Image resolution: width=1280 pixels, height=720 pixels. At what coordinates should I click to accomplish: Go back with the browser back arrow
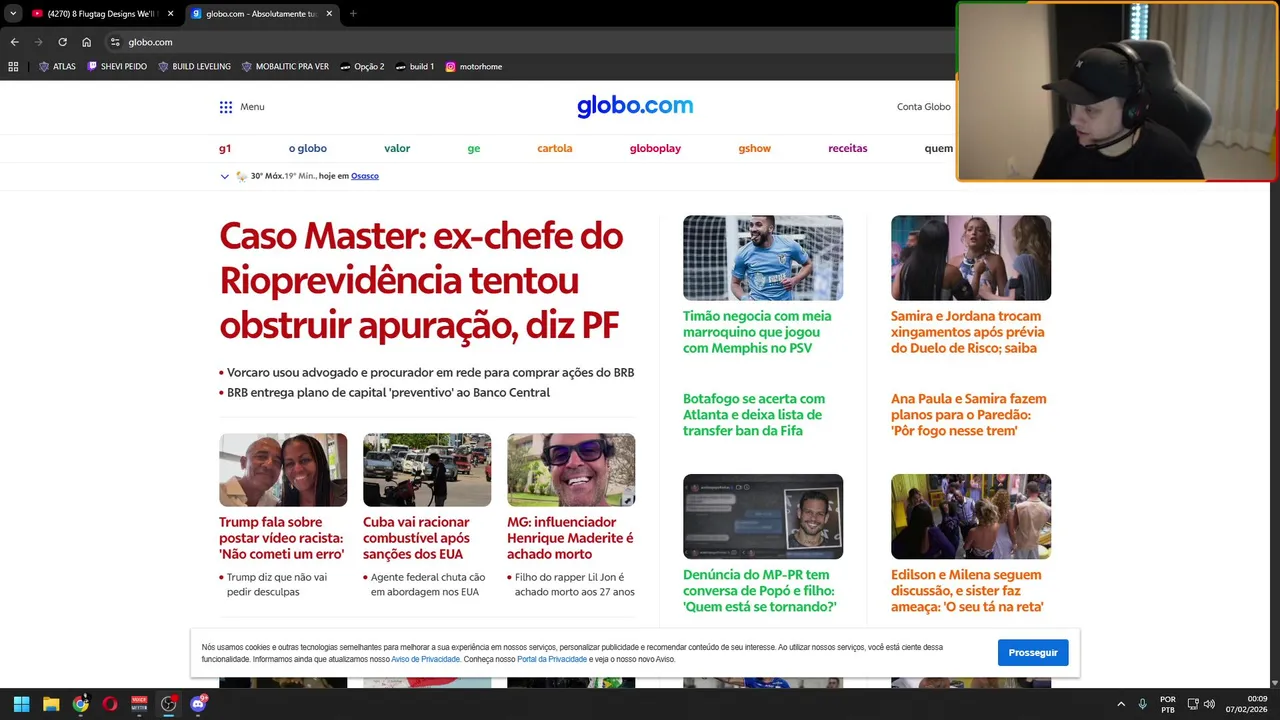(14, 42)
